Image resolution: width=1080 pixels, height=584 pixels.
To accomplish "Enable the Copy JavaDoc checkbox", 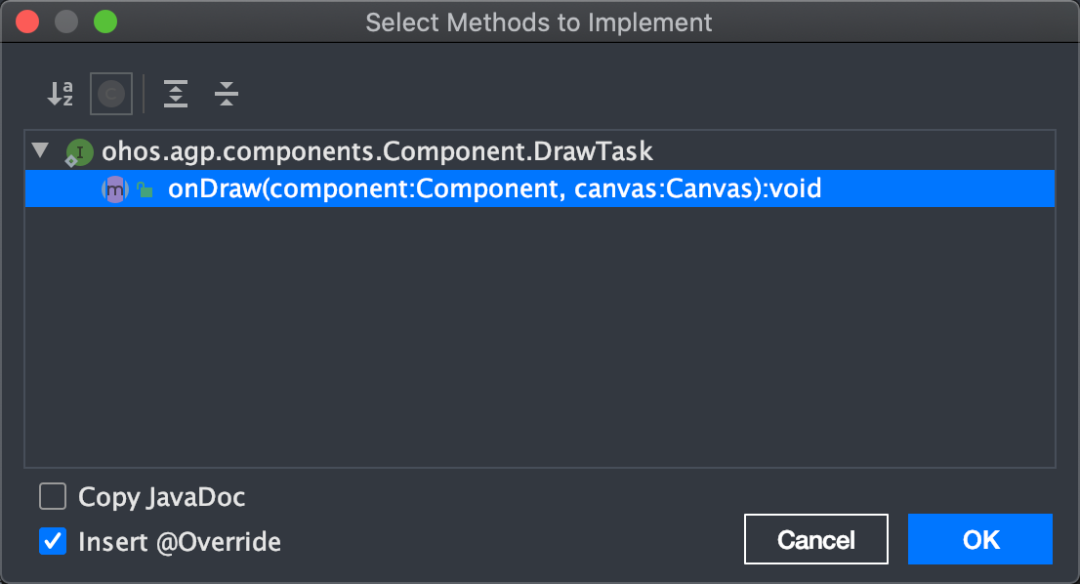I will point(53,497).
